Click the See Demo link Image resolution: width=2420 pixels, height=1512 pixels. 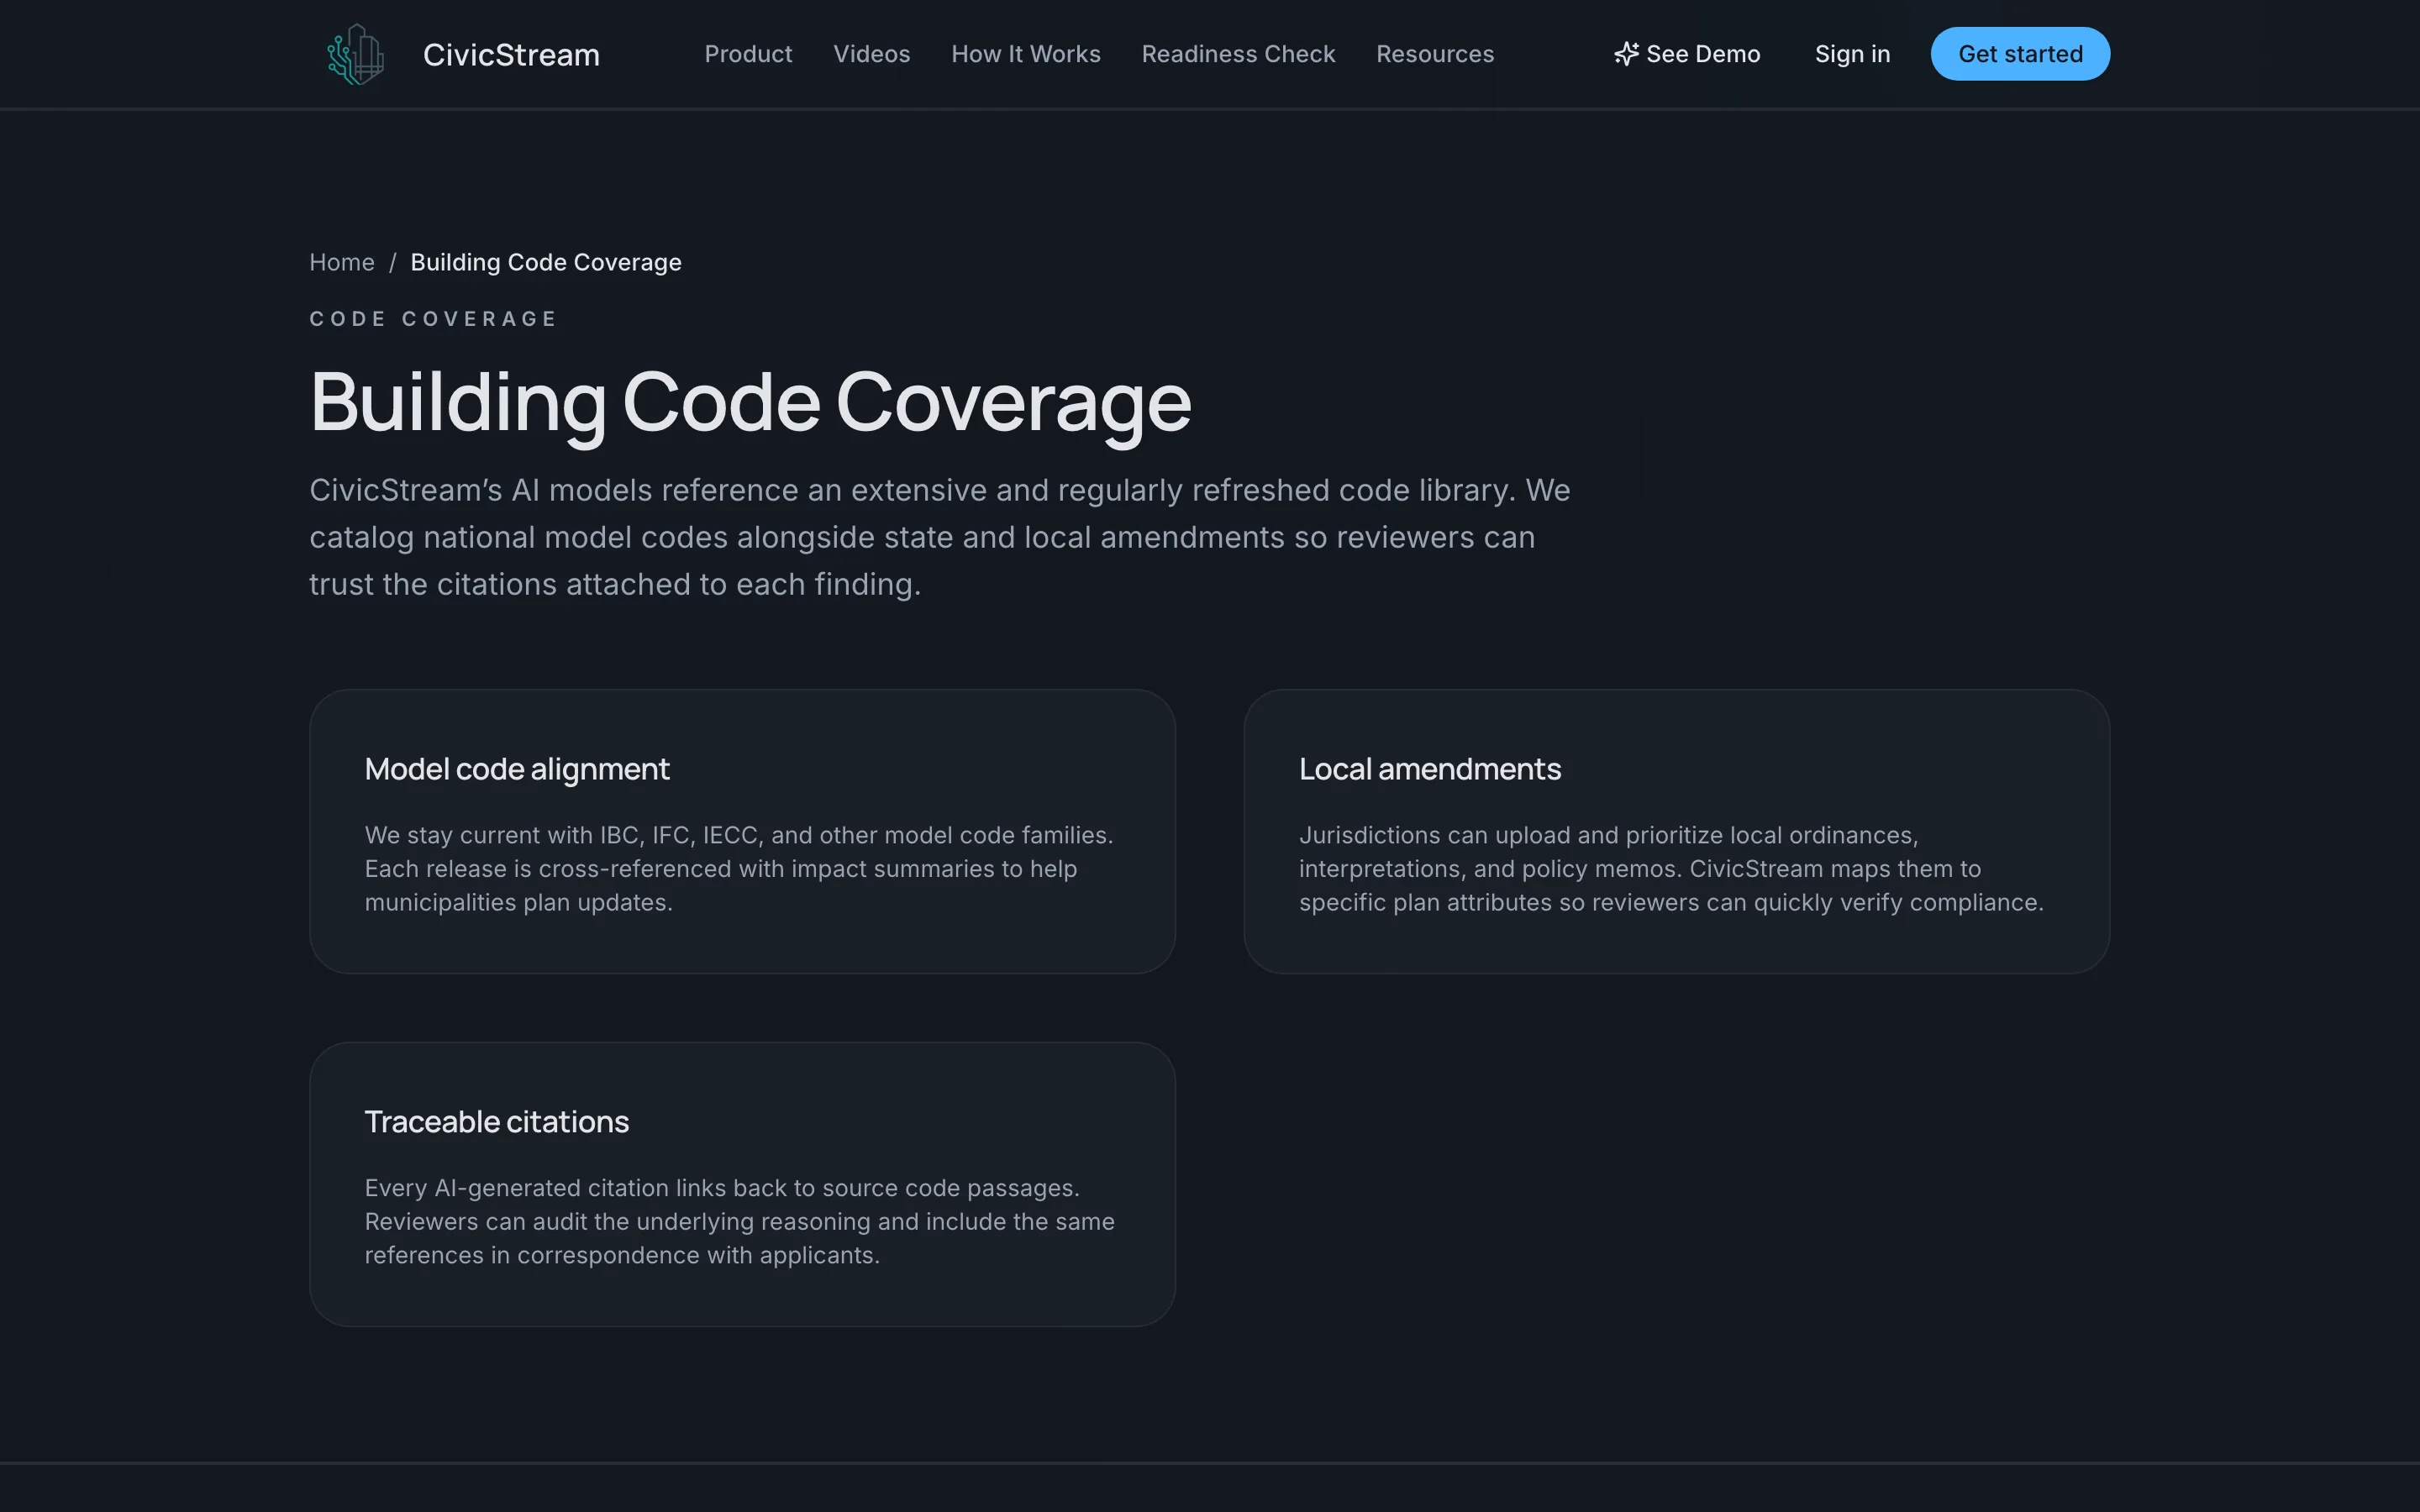coord(1687,54)
